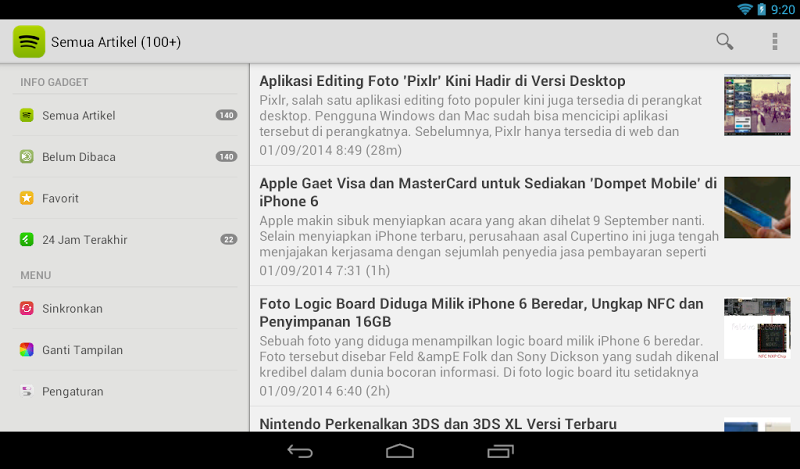The width and height of the screenshot is (800, 469).
Task: Click the Belum Dibaca 140 count badge
Action: coord(227,157)
